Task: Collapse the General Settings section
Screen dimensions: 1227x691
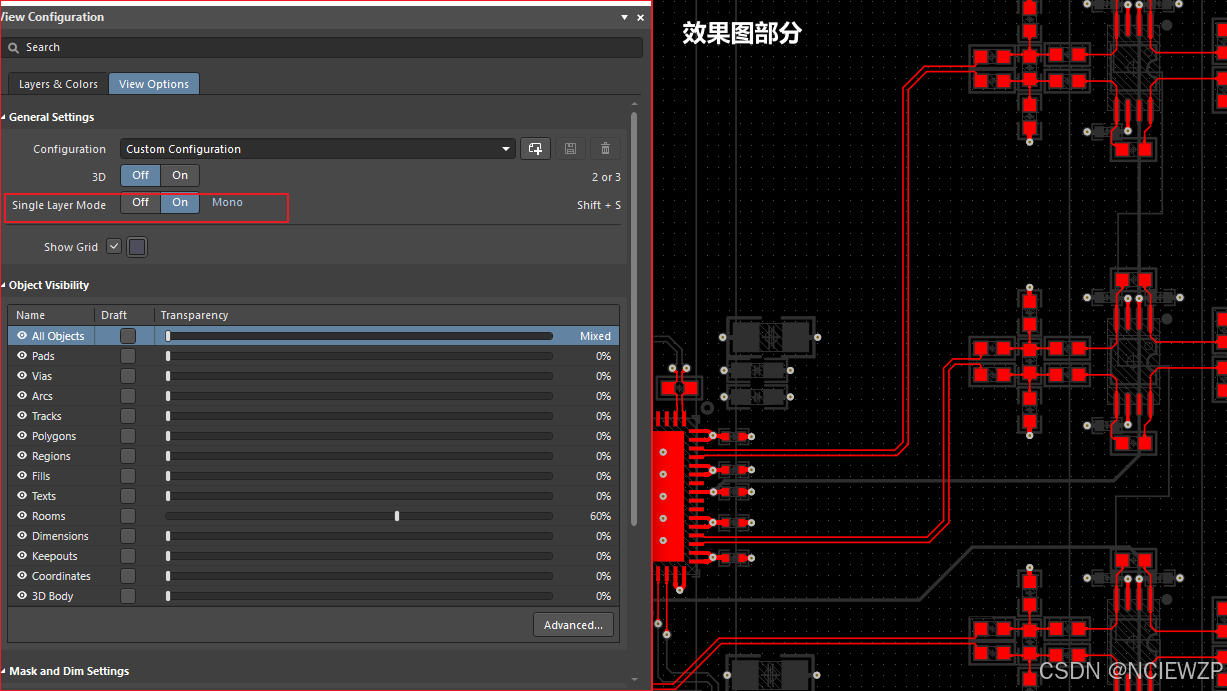Action: click(3, 117)
